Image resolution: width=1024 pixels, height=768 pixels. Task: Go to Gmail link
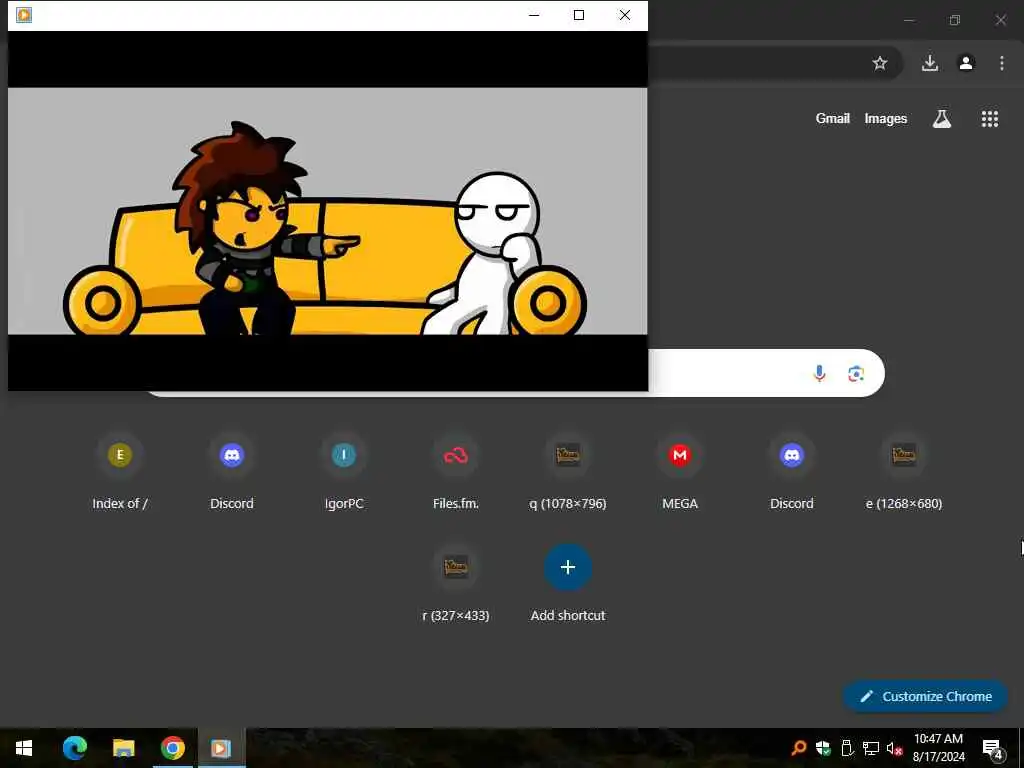(x=833, y=118)
